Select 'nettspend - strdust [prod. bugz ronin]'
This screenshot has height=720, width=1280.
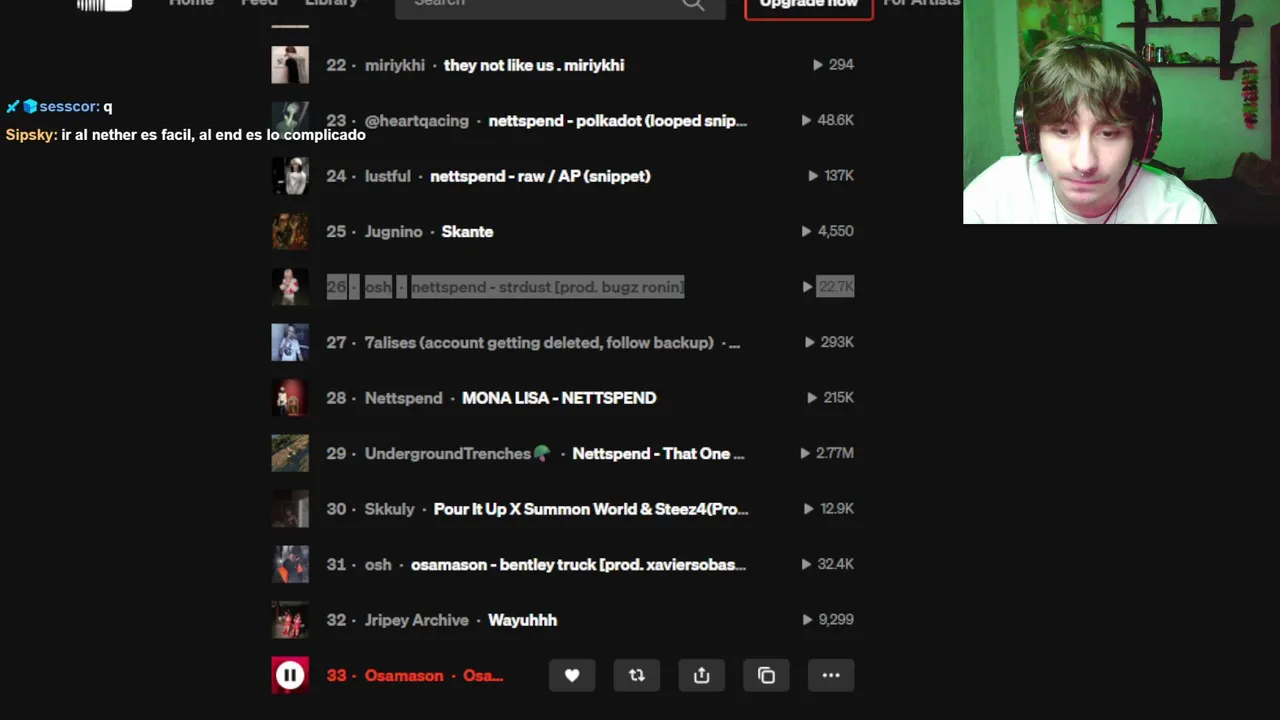click(x=548, y=287)
